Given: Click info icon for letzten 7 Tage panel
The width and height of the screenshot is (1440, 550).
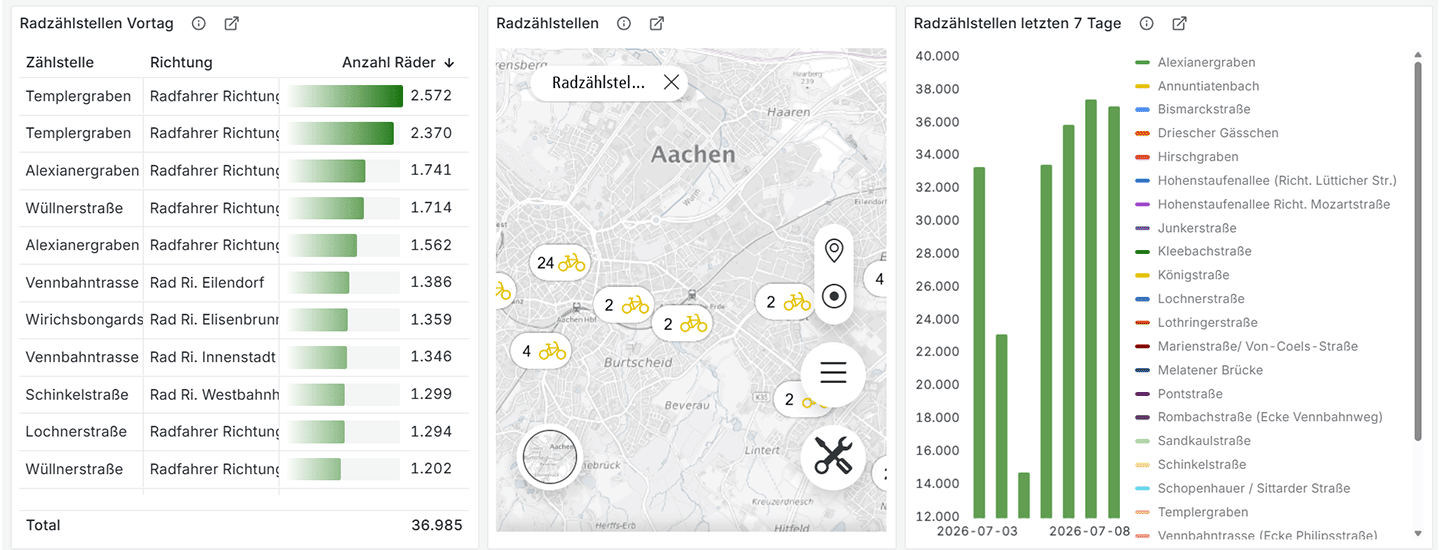Looking at the screenshot, I should coord(1147,23).
